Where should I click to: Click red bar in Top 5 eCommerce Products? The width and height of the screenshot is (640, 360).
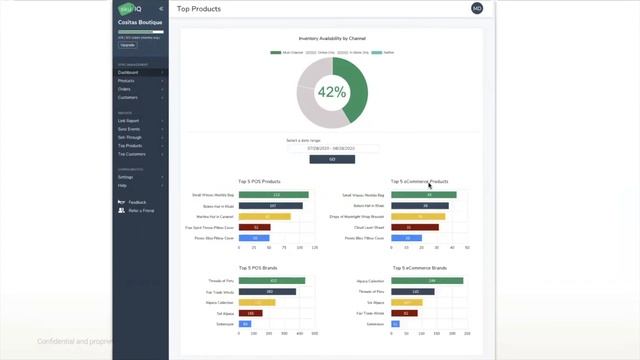pyautogui.click(x=415, y=227)
